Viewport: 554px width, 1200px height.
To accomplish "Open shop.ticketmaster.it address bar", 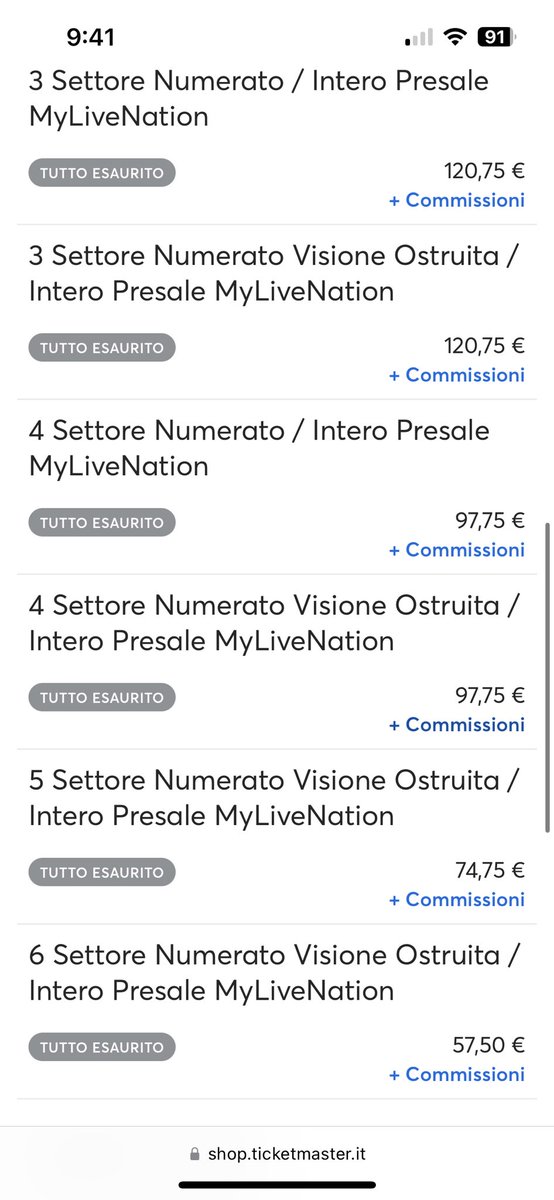I will (x=277, y=1154).
